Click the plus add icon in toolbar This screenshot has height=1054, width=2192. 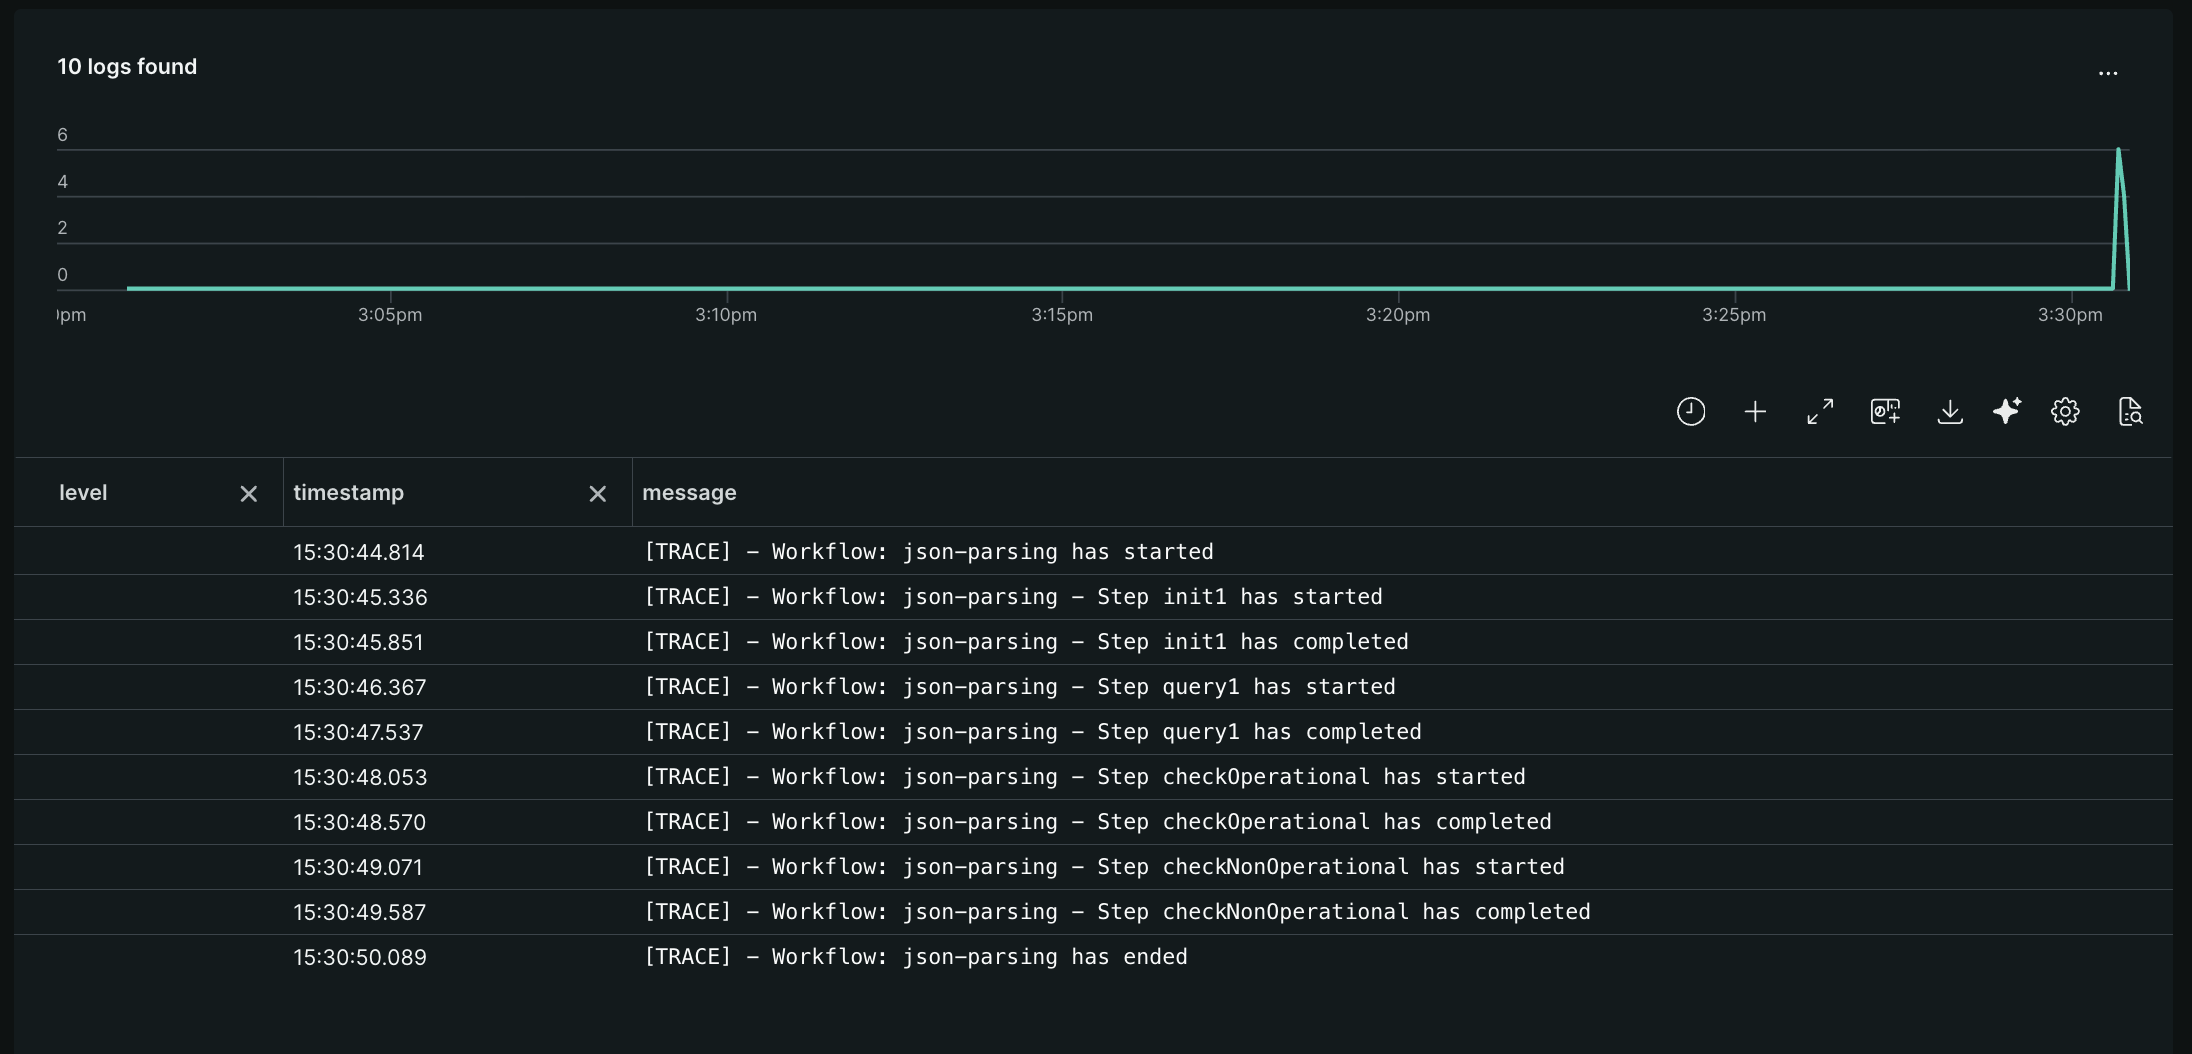point(1755,411)
